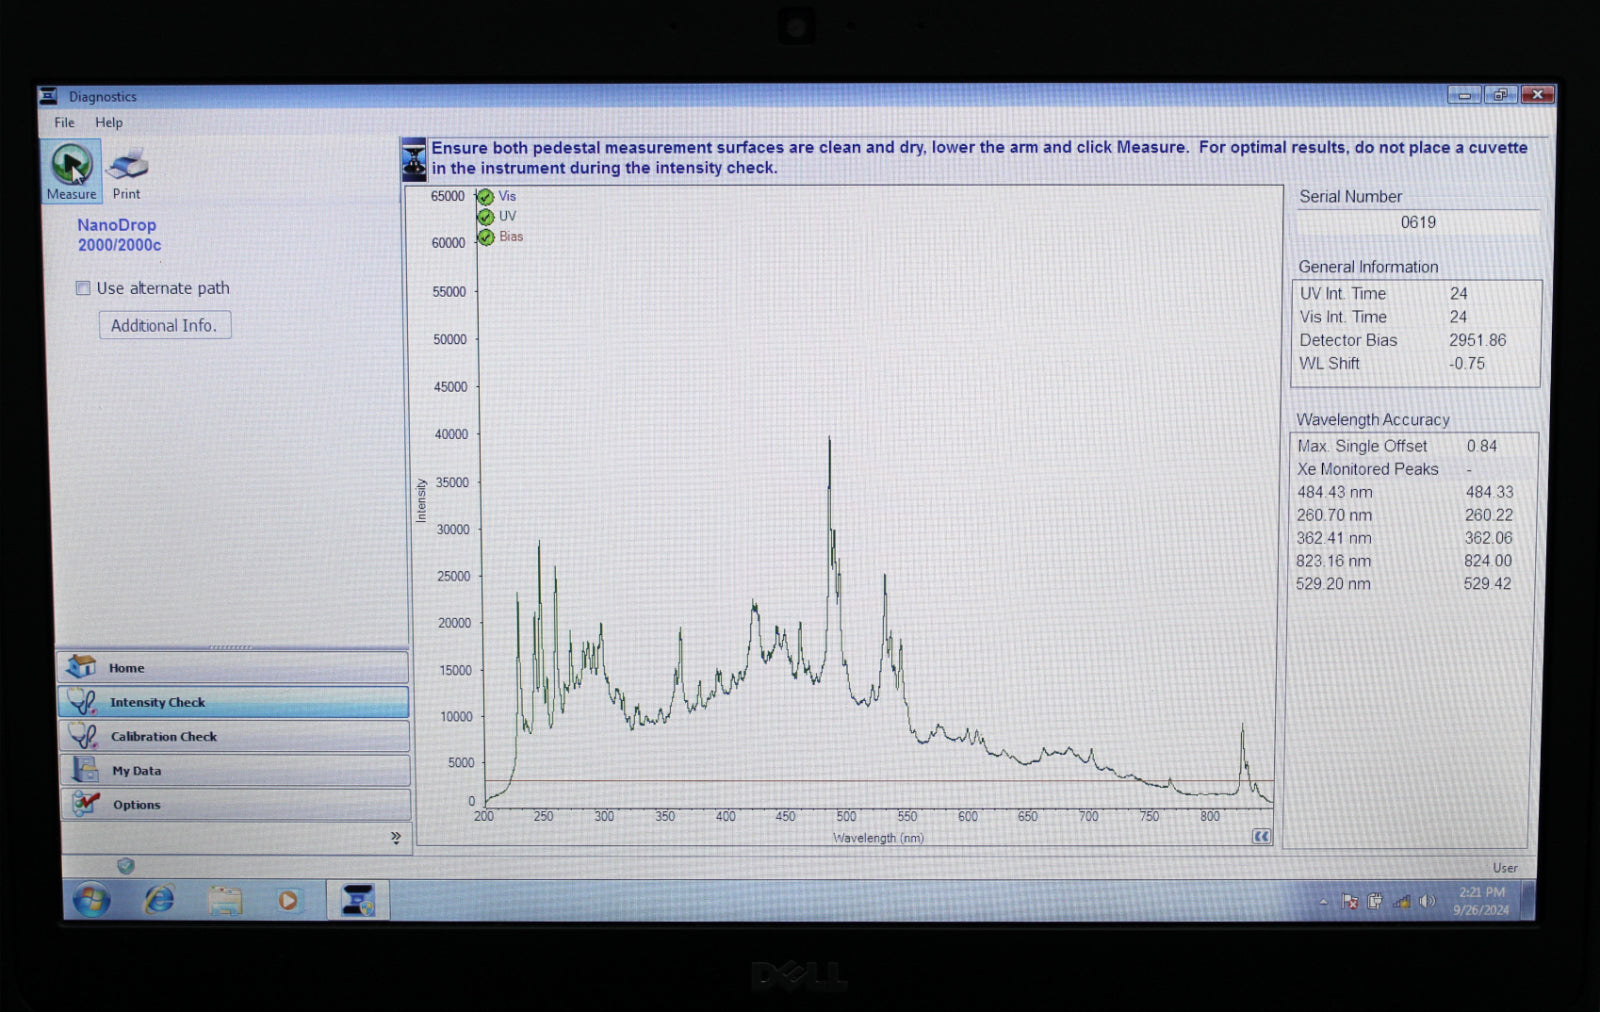
Task: Click the Wavelength (nm) axis label
Action: 878,838
